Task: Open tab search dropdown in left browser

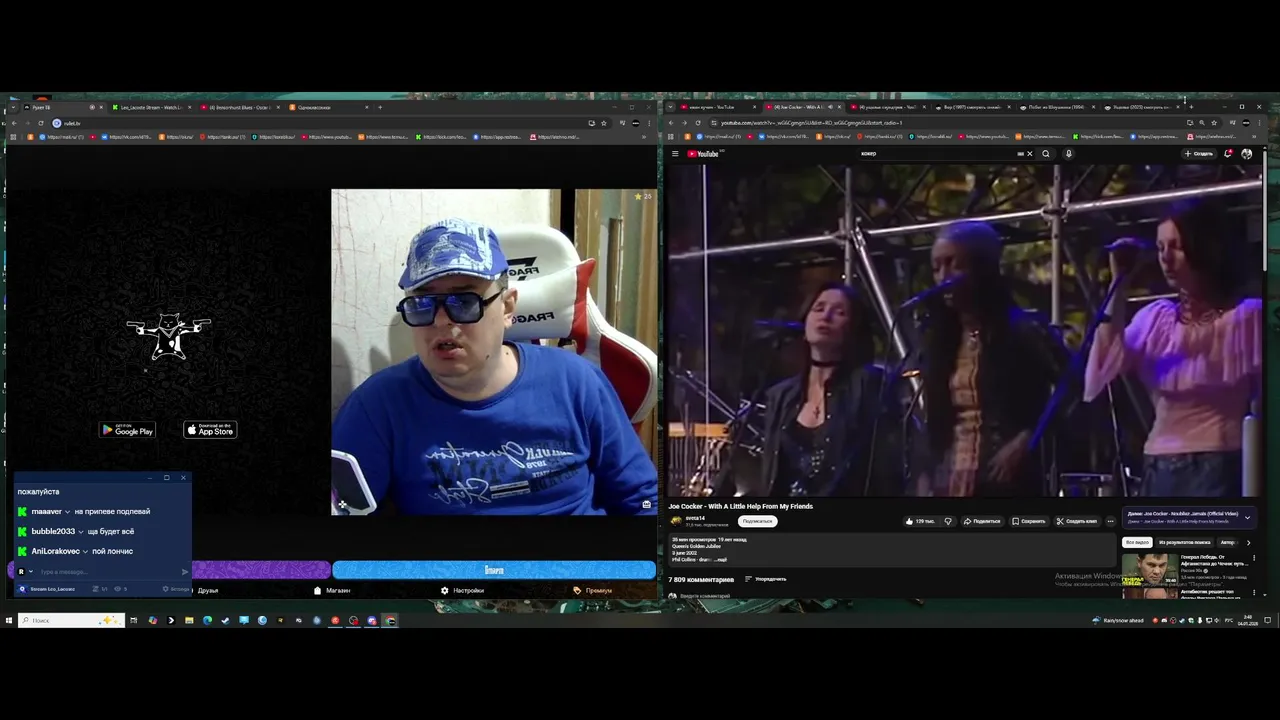Action: 11,107
